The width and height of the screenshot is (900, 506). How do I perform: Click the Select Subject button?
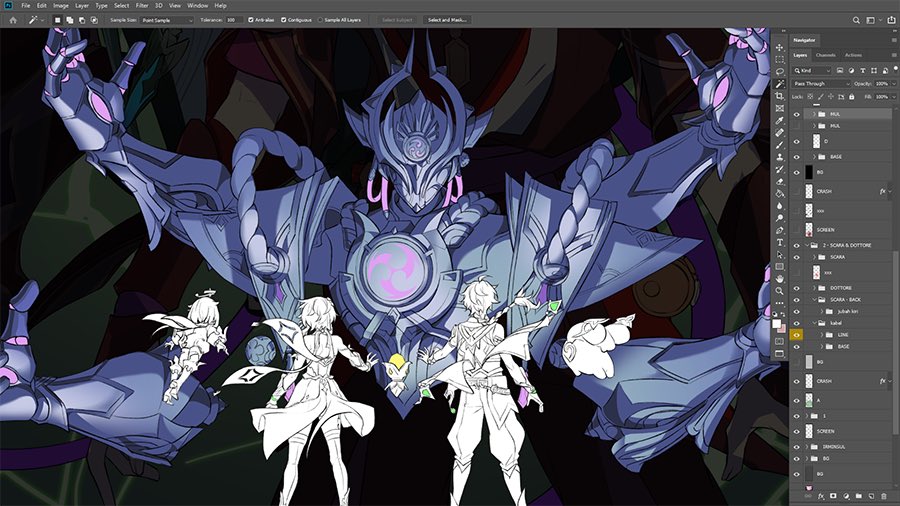(x=397, y=20)
